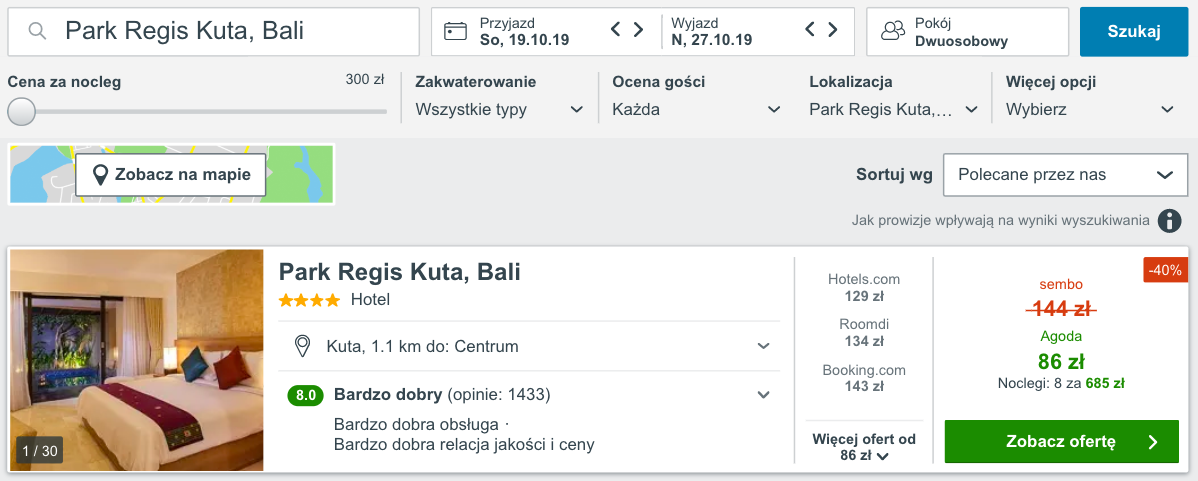
Task: Click the Cena za nocleg slider handle
Action: click(x=21, y=111)
